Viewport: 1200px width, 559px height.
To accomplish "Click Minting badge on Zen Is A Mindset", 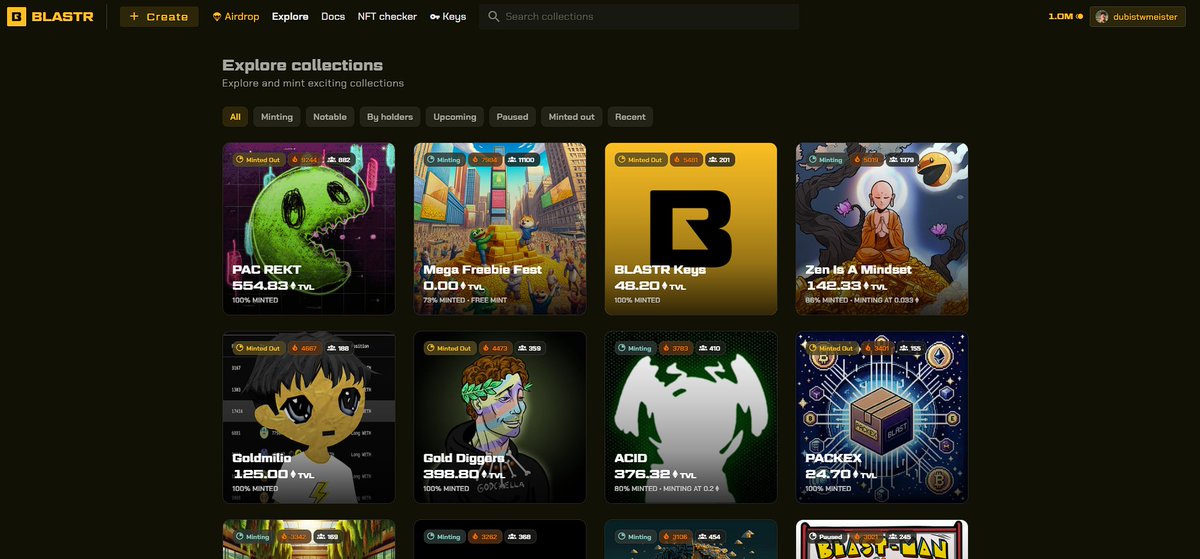I will (x=826, y=160).
